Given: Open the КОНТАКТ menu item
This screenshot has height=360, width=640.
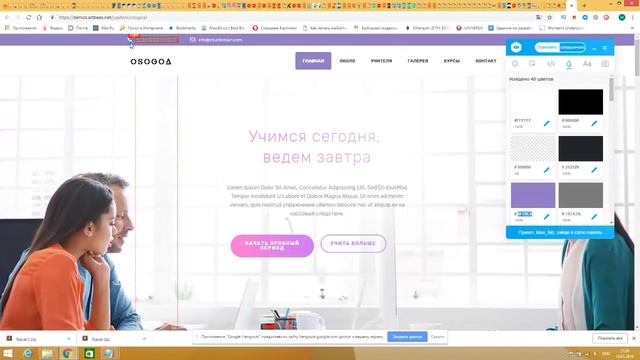Looking at the screenshot, I should [486, 61].
